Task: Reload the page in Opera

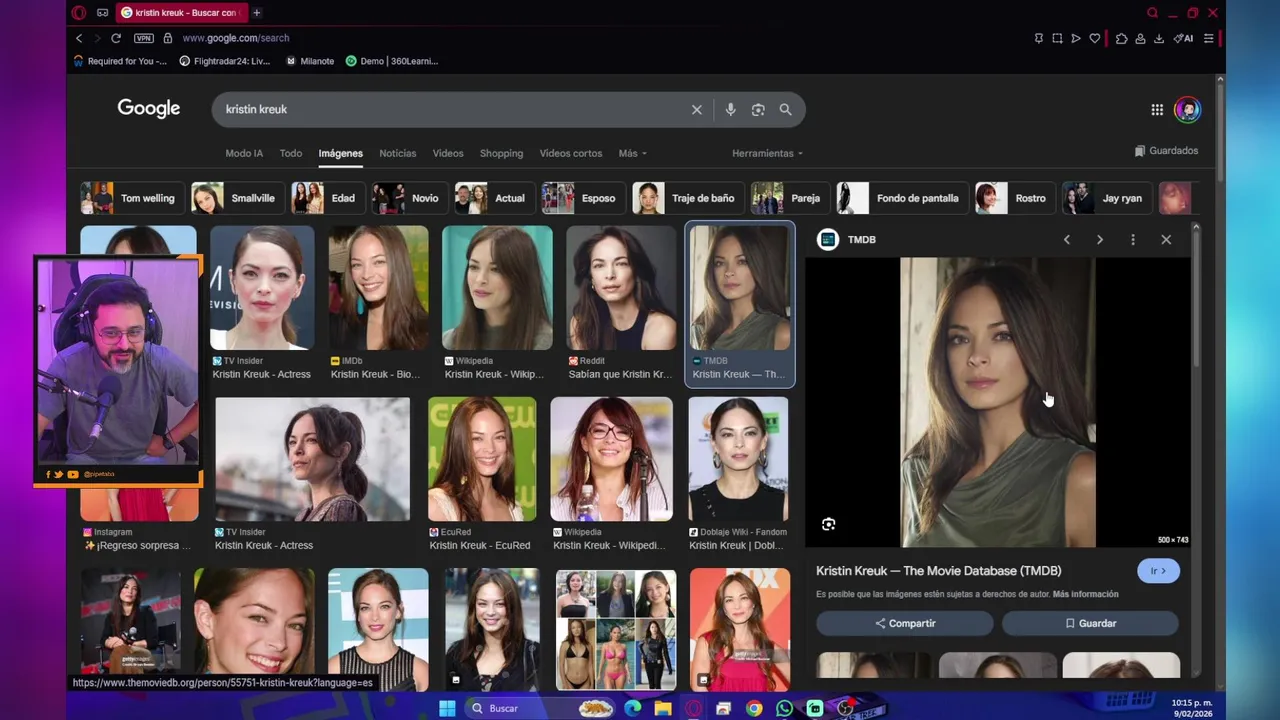Action: tap(116, 38)
